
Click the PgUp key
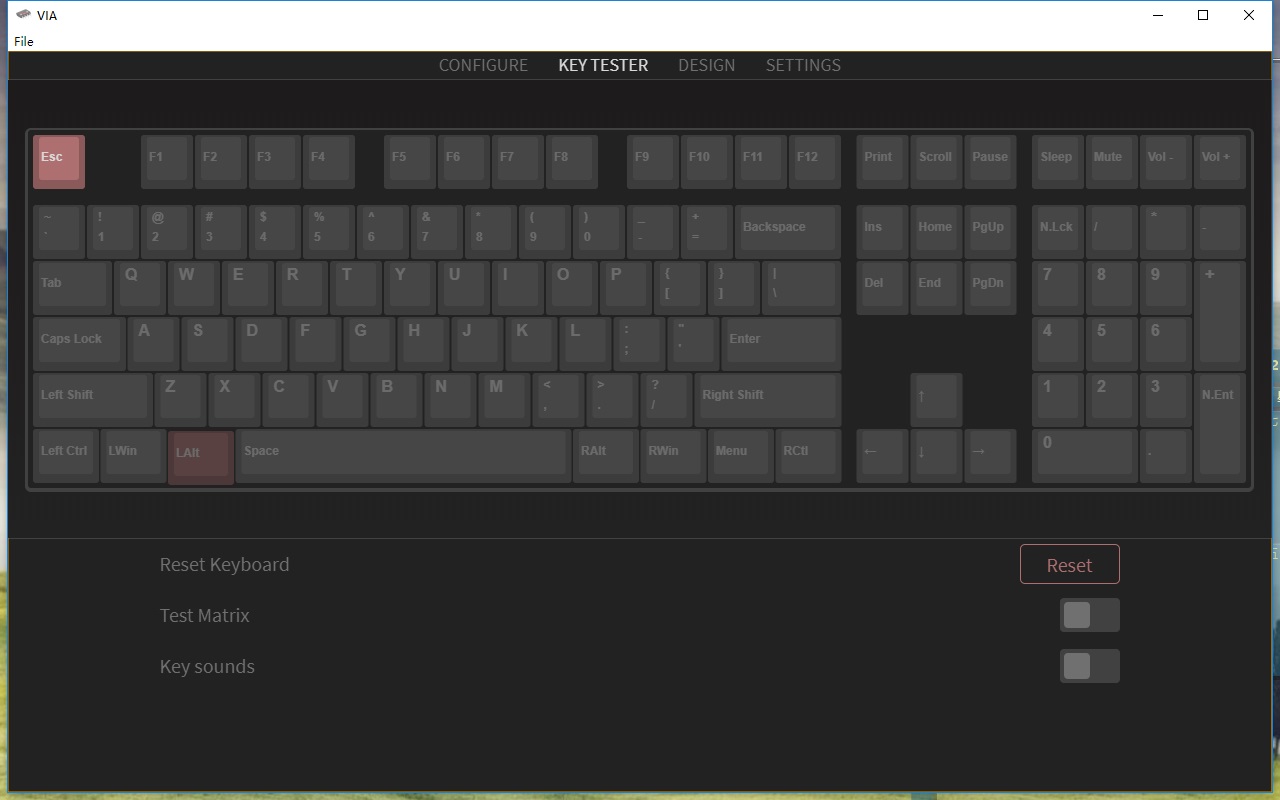[990, 232]
